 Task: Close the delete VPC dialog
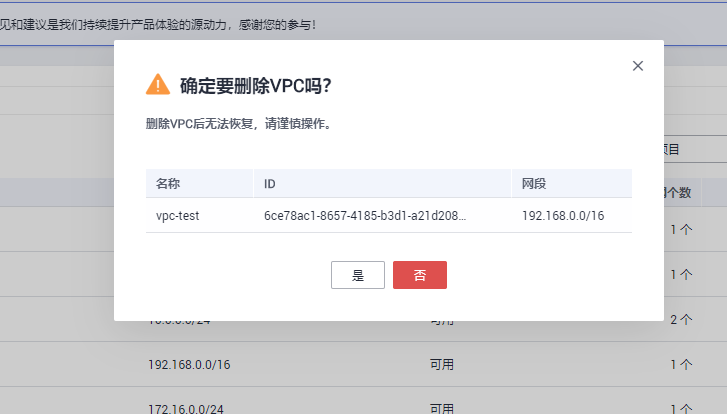coord(638,66)
